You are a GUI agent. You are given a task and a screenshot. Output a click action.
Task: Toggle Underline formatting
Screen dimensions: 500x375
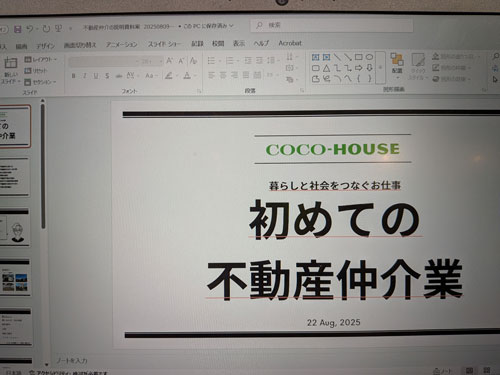coord(96,76)
